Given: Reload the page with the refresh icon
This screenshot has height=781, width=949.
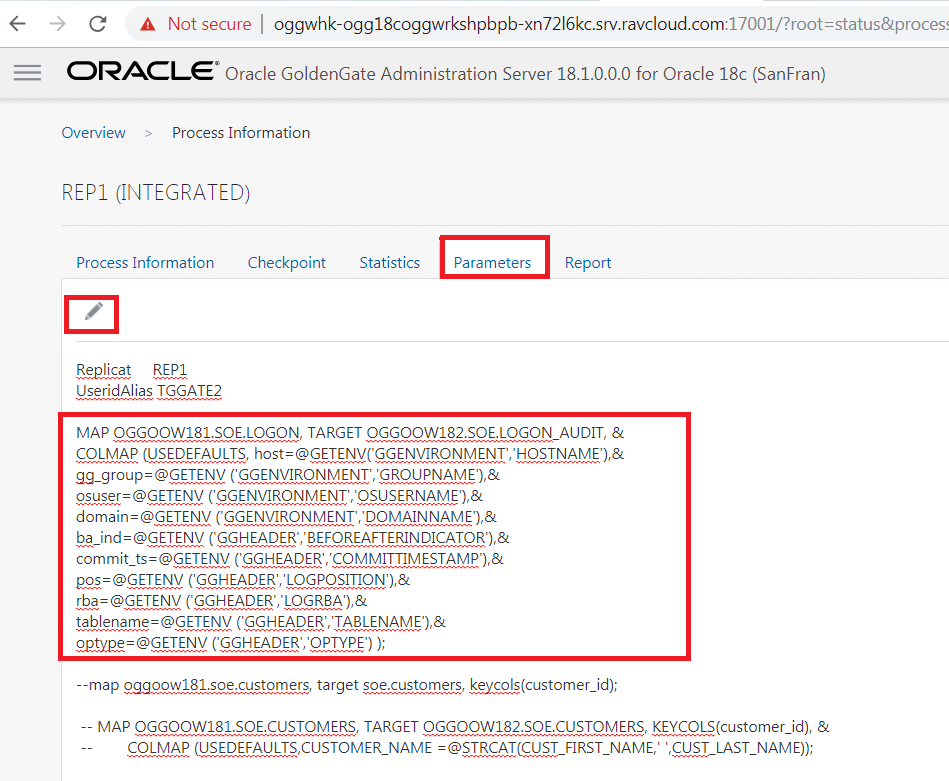Looking at the screenshot, I should coord(97,24).
